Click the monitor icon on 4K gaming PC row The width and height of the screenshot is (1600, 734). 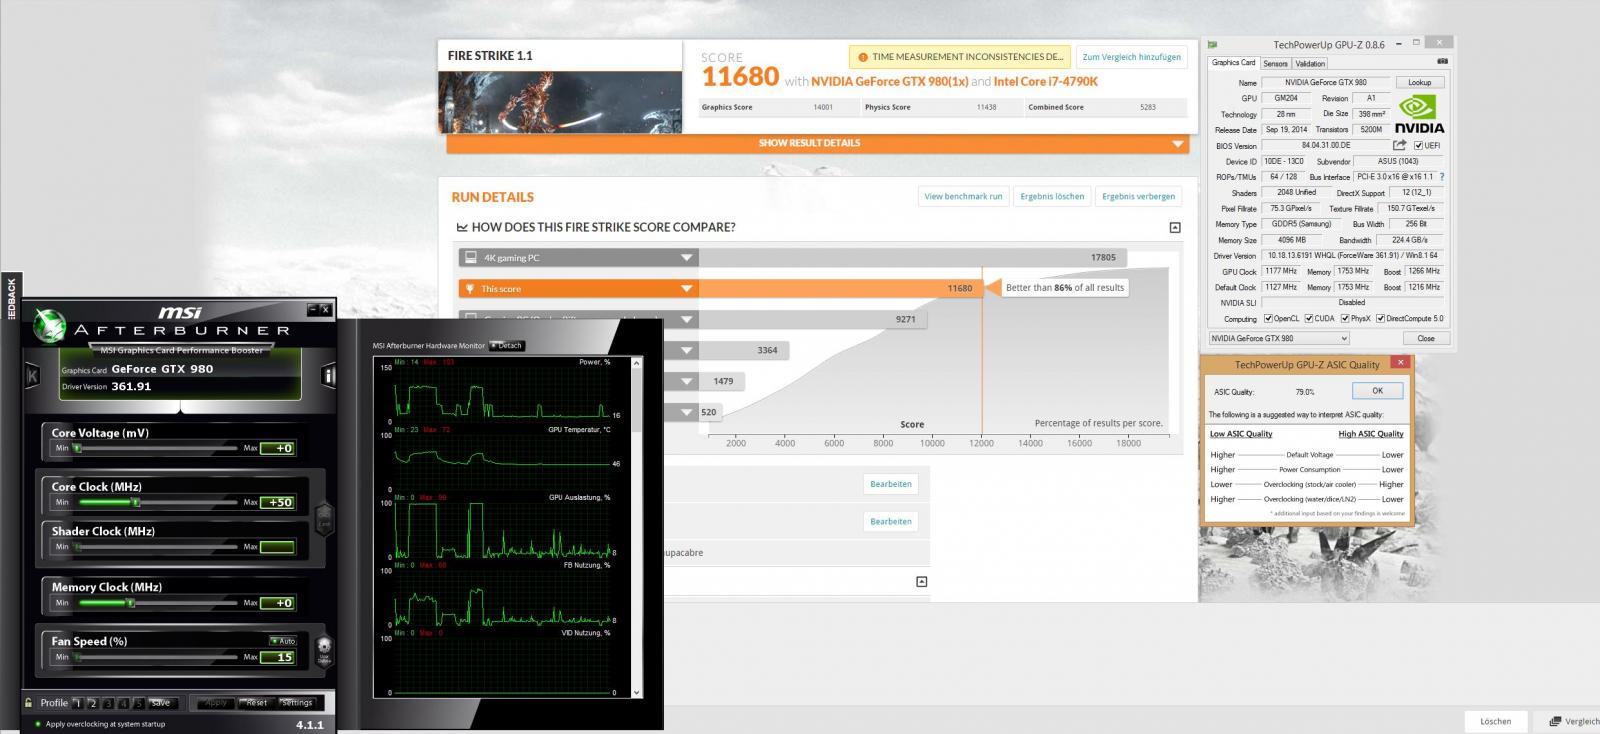[x=470, y=258]
